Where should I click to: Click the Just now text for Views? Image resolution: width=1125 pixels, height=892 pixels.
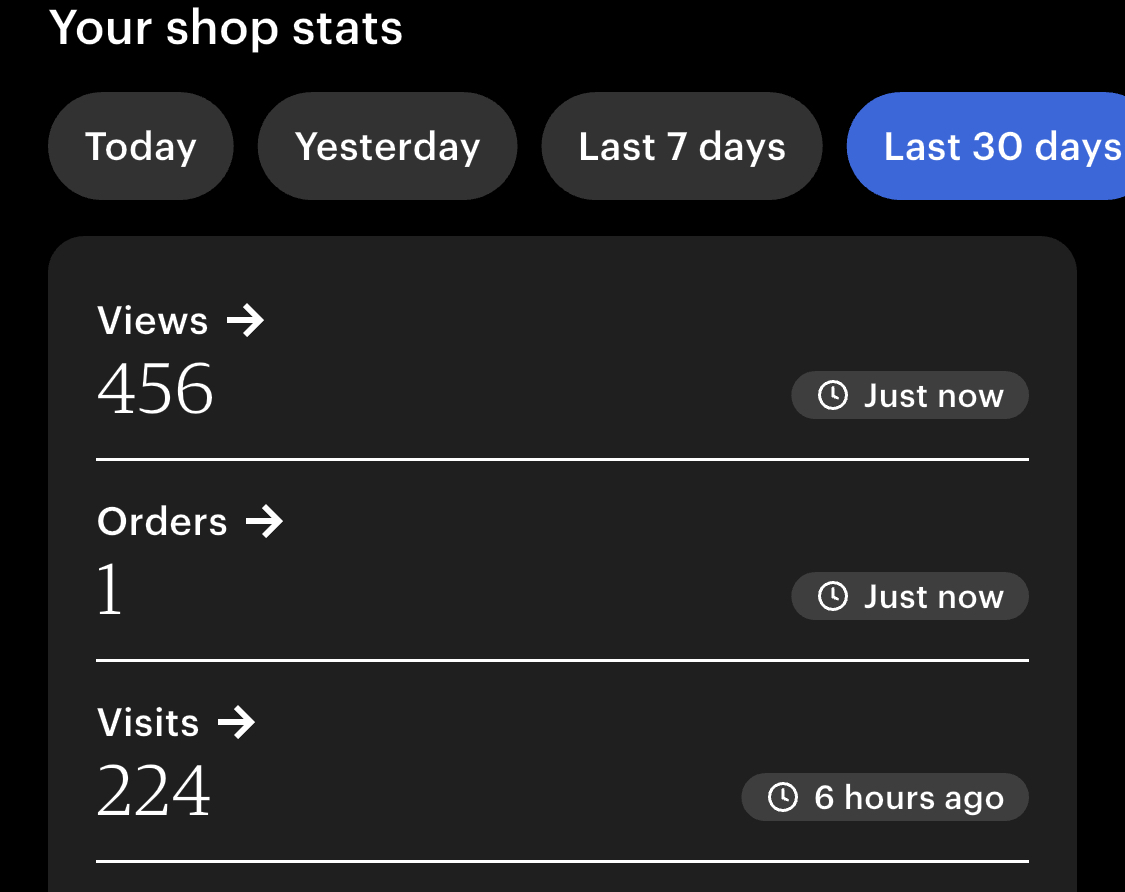tap(933, 396)
